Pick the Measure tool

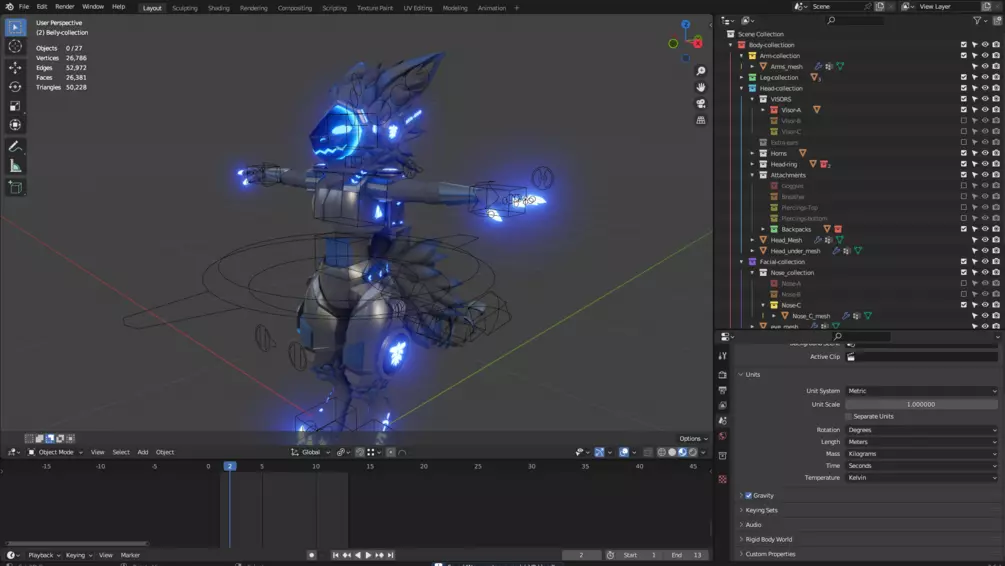click(x=15, y=166)
